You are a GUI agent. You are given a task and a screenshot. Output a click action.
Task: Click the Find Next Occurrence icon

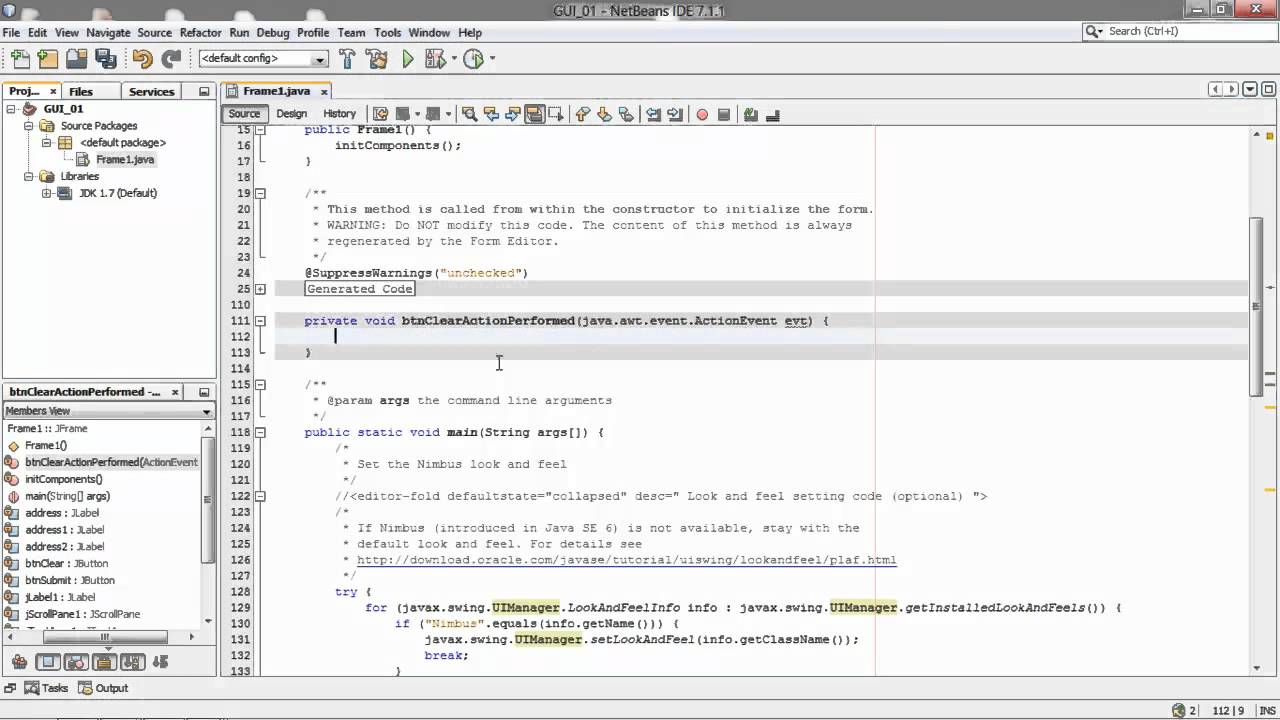(513, 114)
